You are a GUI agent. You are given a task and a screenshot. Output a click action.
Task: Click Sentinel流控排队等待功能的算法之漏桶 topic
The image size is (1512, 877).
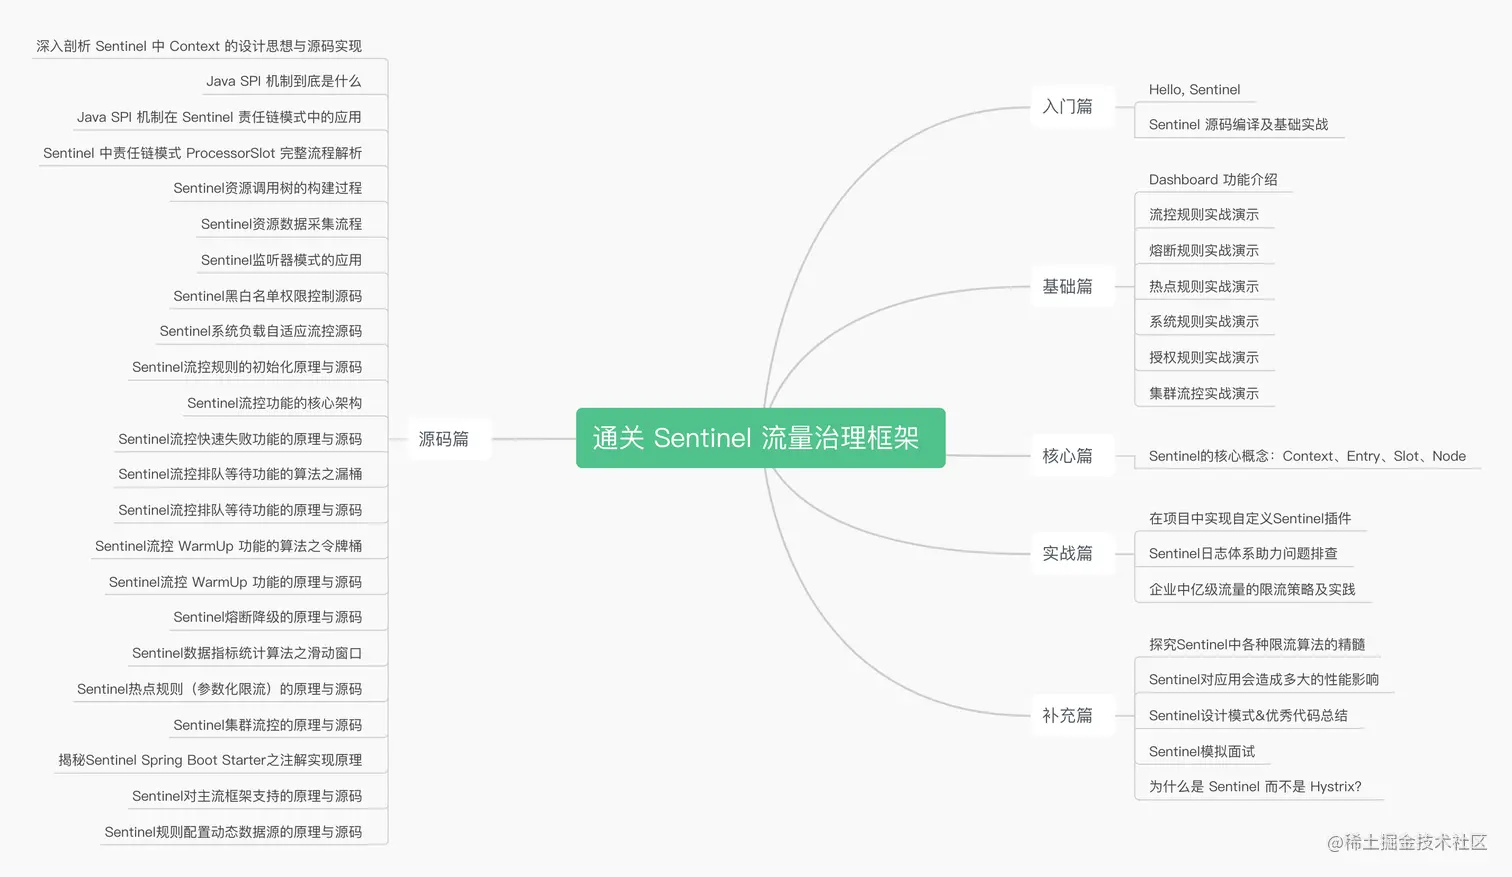(x=240, y=474)
